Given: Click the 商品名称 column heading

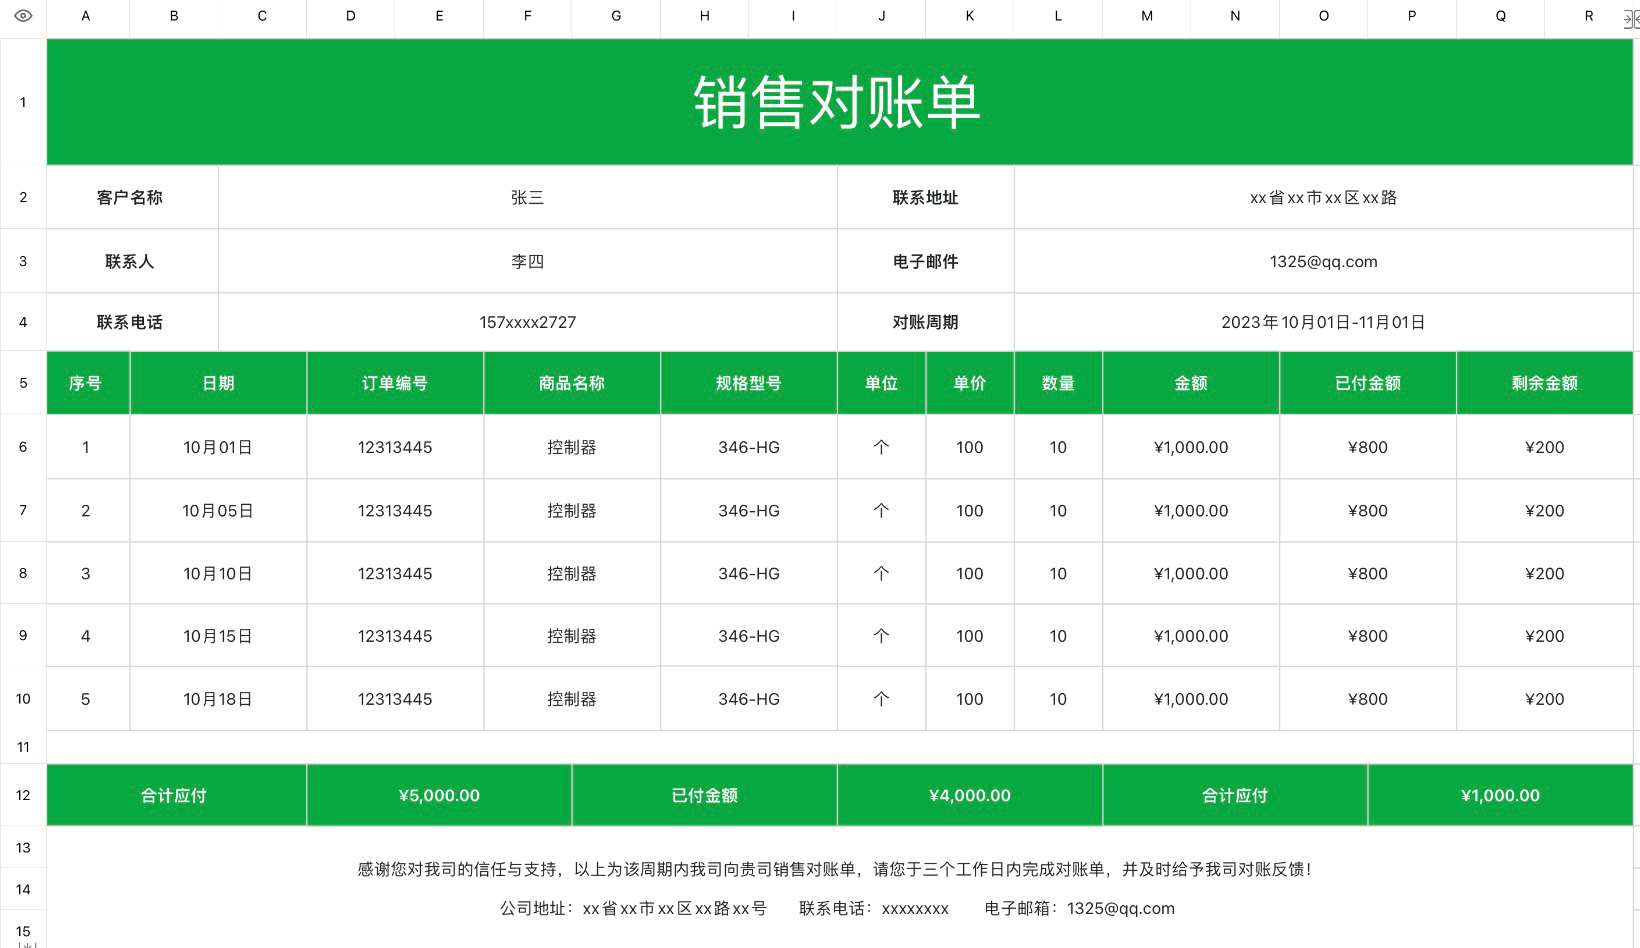Looking at the screenshot, I should 572,383.
